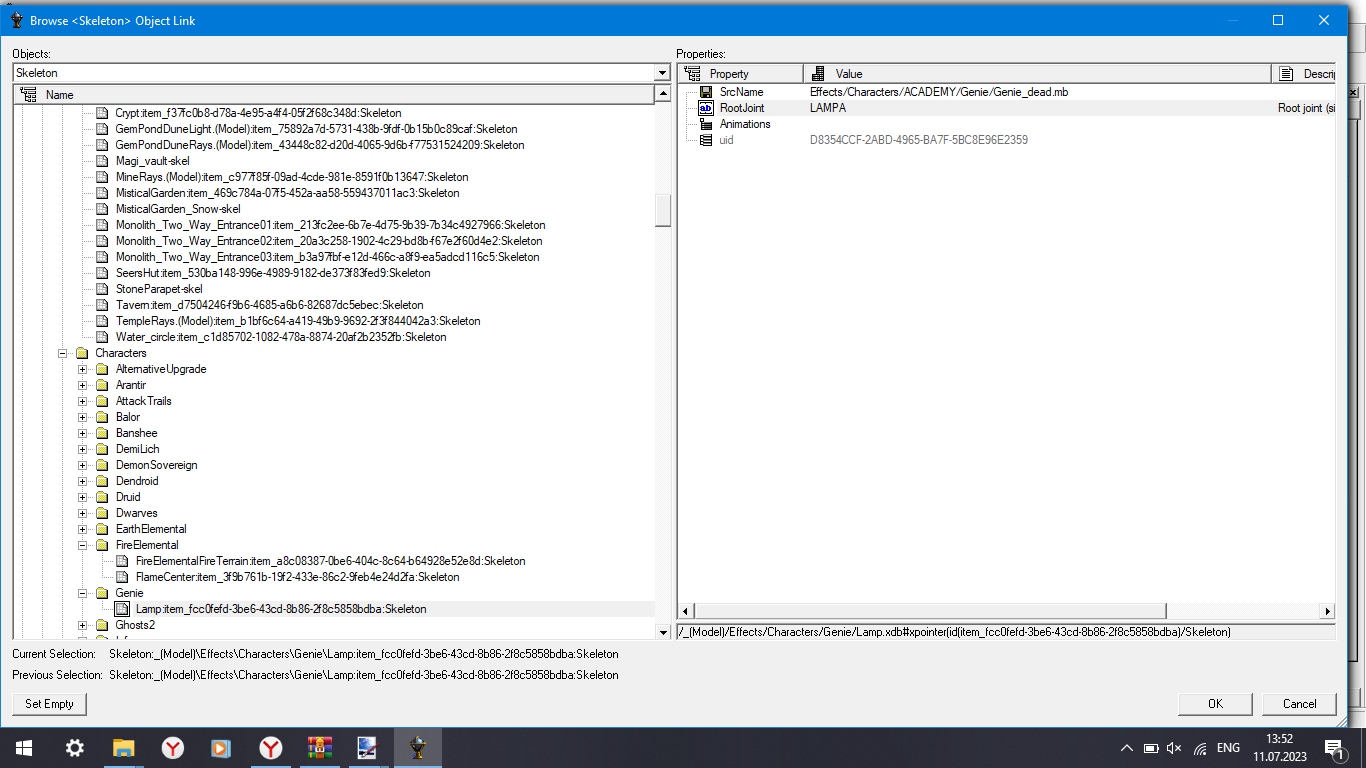Open the Skeleton object type dropdown
The width and height of the screenshot is (1366, 768).
point(662,73)
